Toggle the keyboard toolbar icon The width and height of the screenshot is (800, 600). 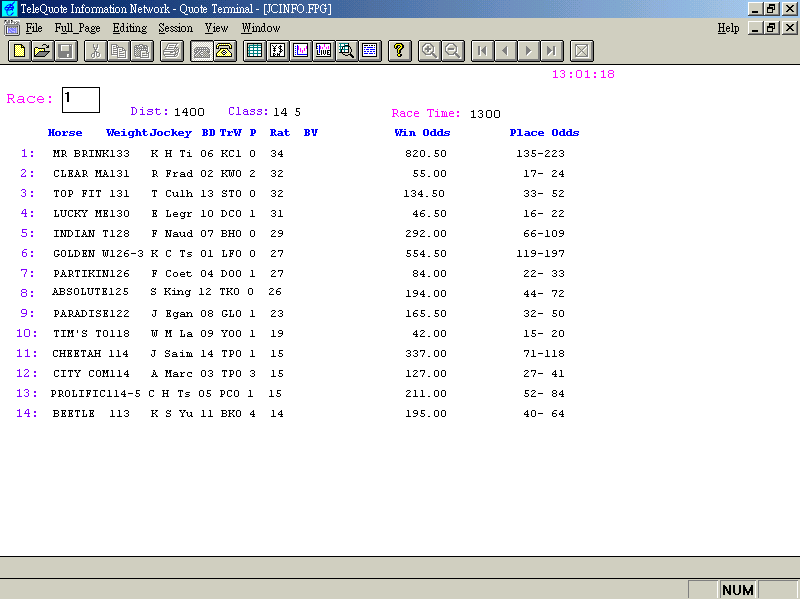point(202,51)
